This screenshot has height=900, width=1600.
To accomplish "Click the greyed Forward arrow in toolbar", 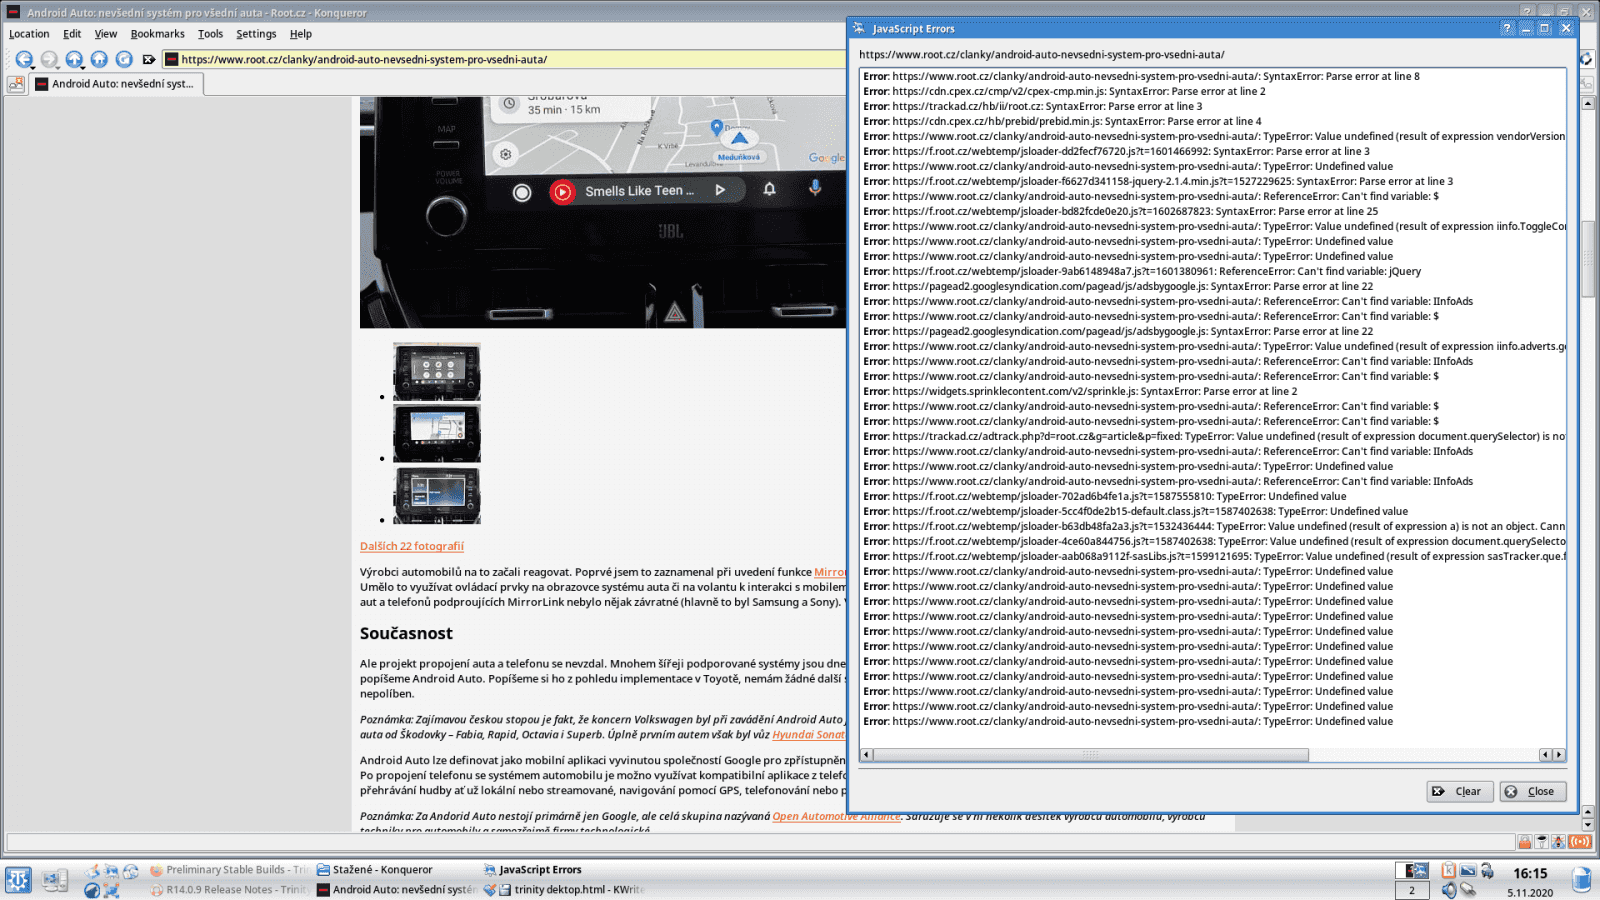I will [48, 59].
